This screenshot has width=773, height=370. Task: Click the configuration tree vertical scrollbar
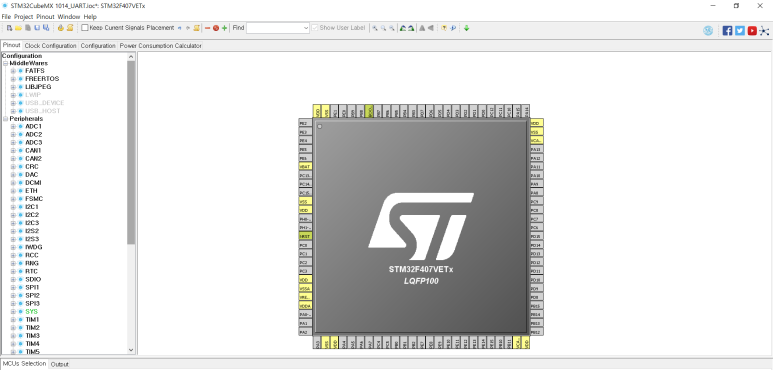coord(131,203)
